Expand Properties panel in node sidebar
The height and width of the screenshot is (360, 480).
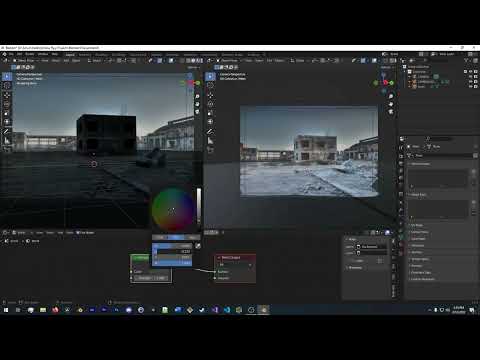(355, 268)
